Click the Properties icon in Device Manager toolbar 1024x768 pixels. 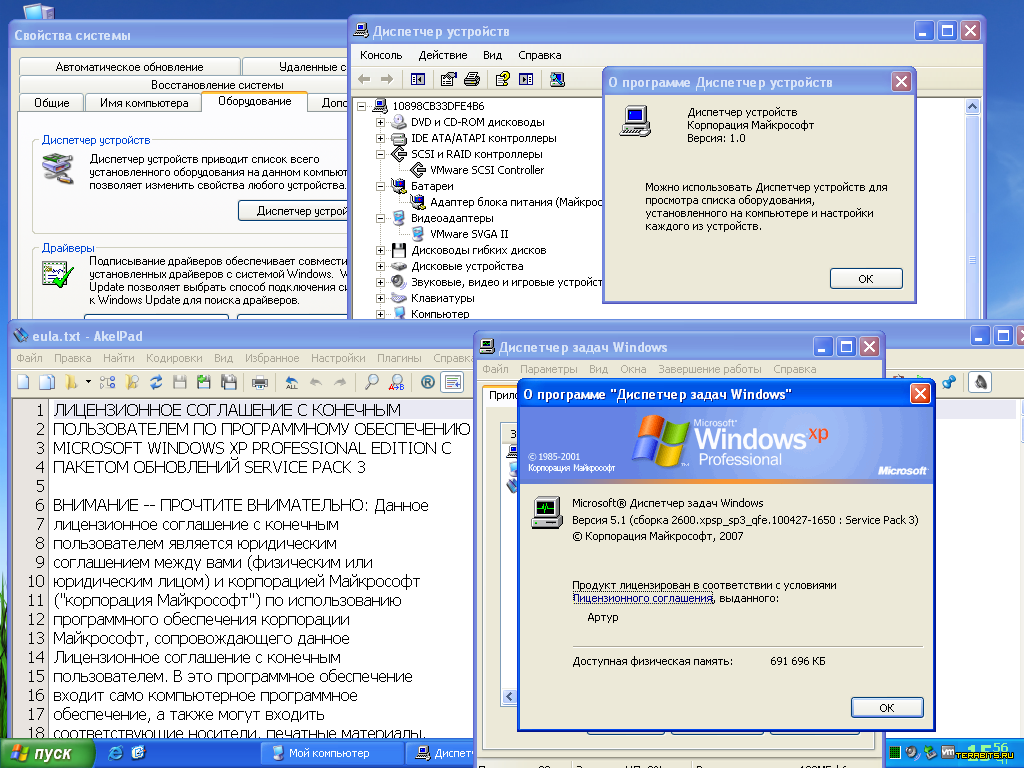click(448, 79)
